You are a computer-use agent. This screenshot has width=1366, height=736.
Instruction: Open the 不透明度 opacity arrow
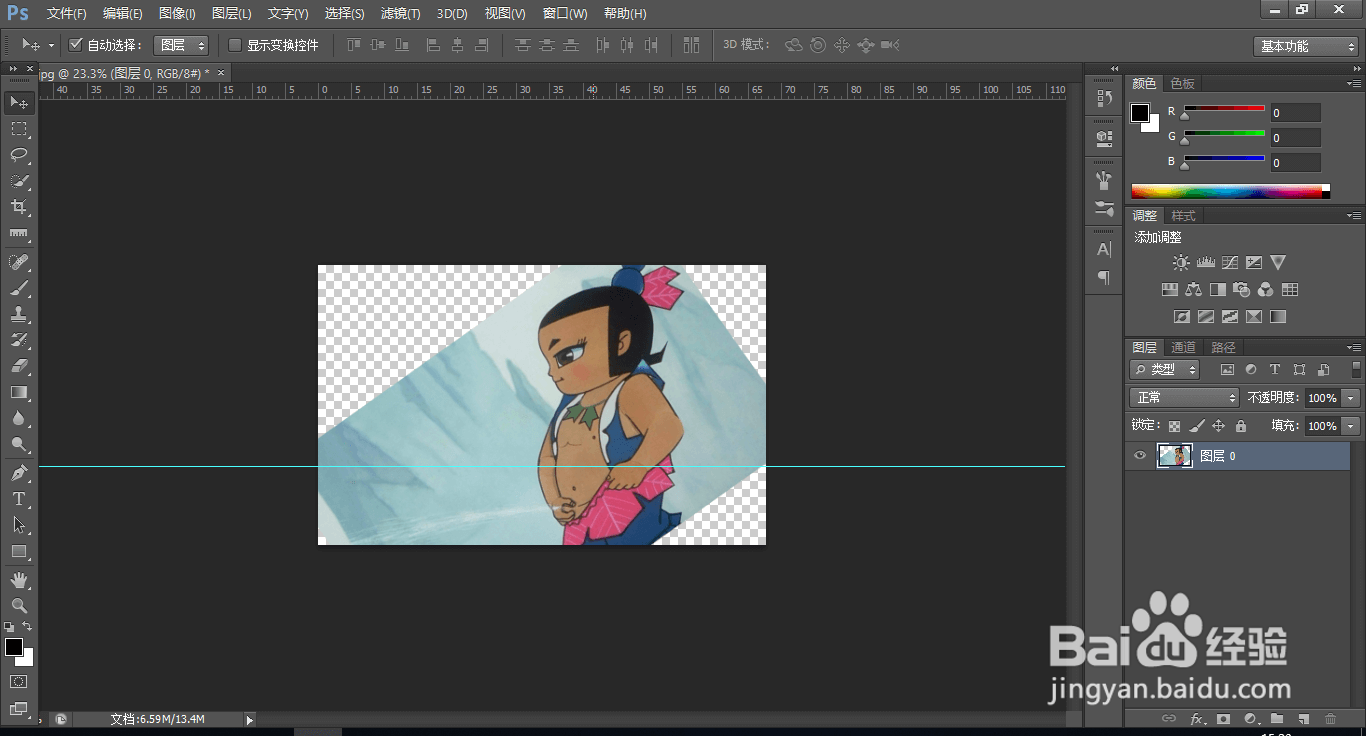coord(1352,398)
